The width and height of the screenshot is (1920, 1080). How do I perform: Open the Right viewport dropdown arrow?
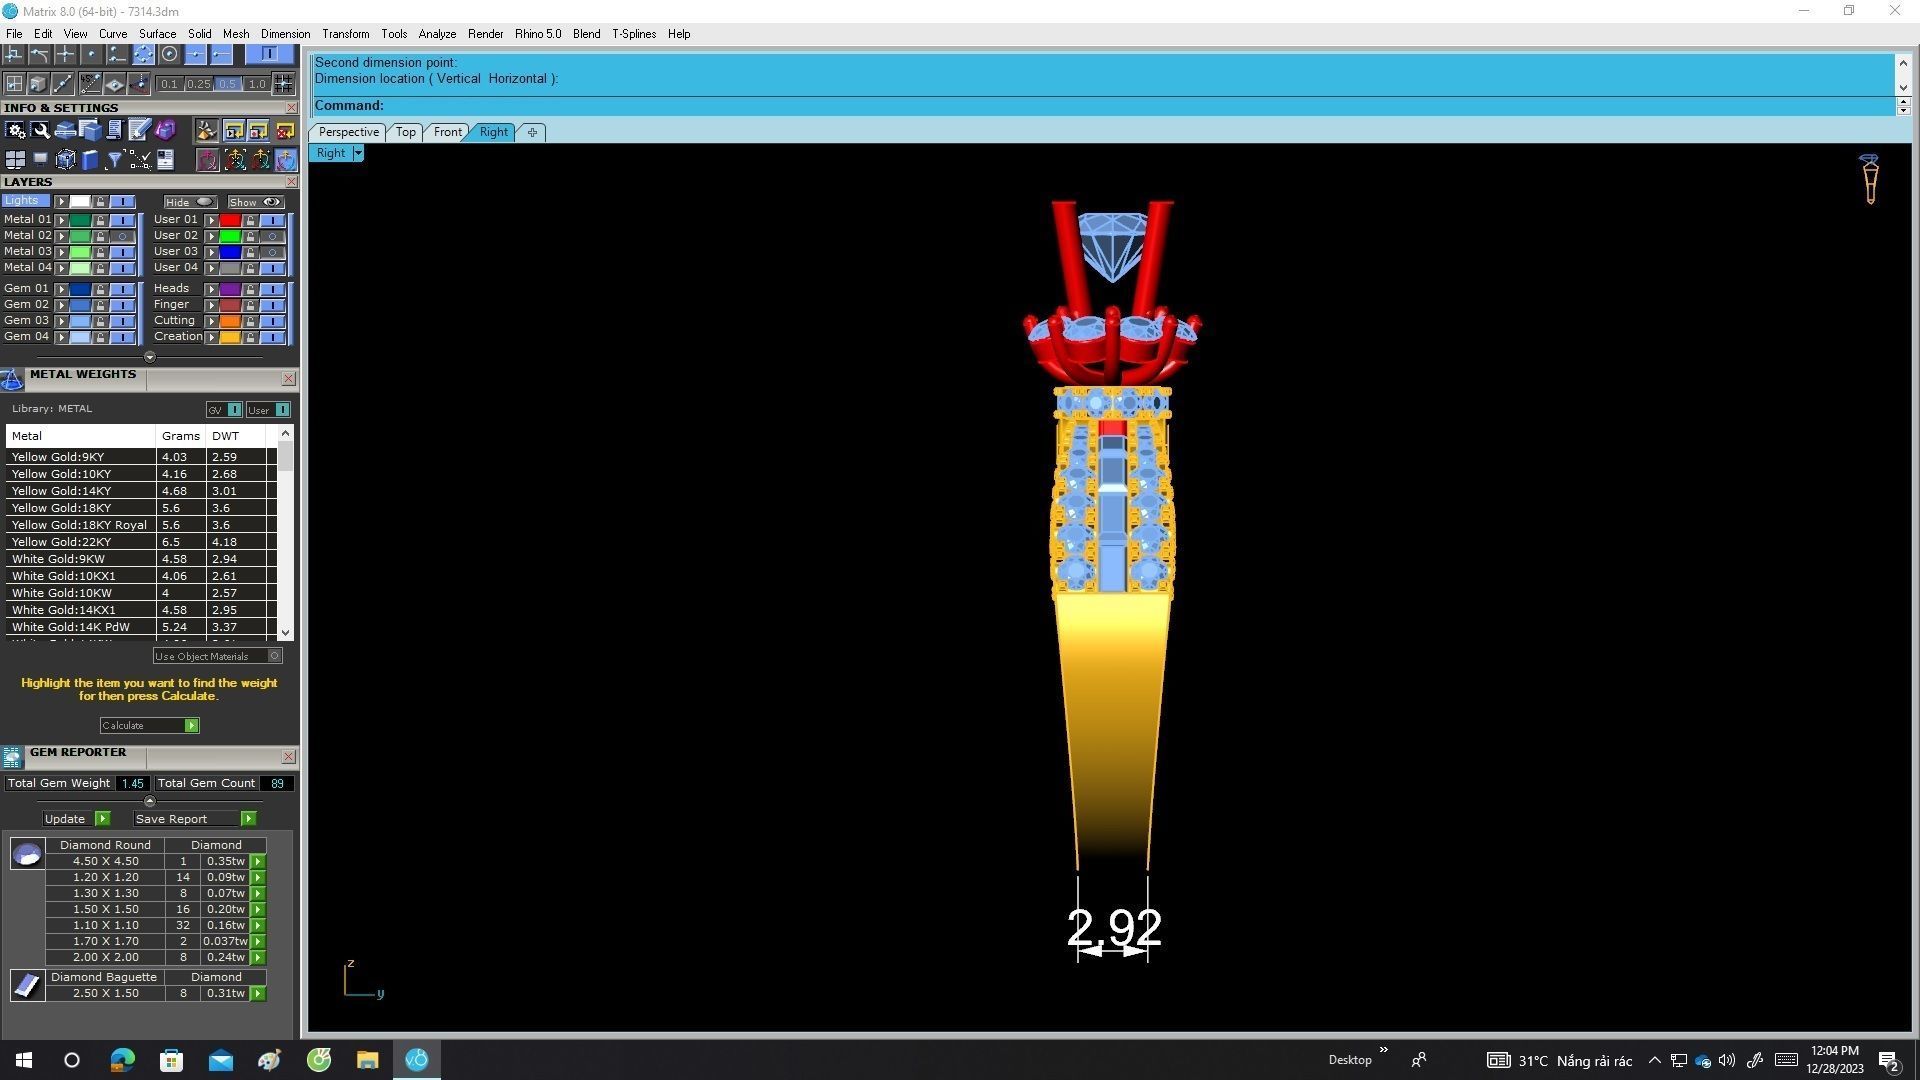click(358, 153)
